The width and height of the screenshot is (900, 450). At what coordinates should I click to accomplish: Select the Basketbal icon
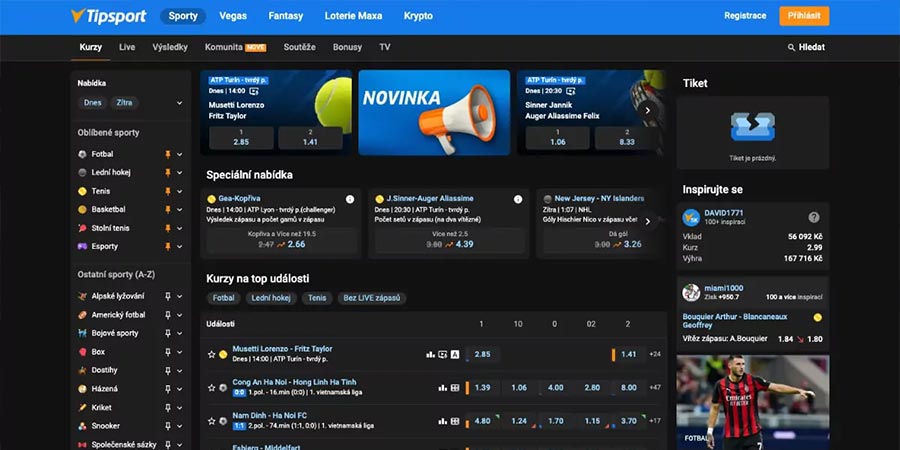[83, 210]
